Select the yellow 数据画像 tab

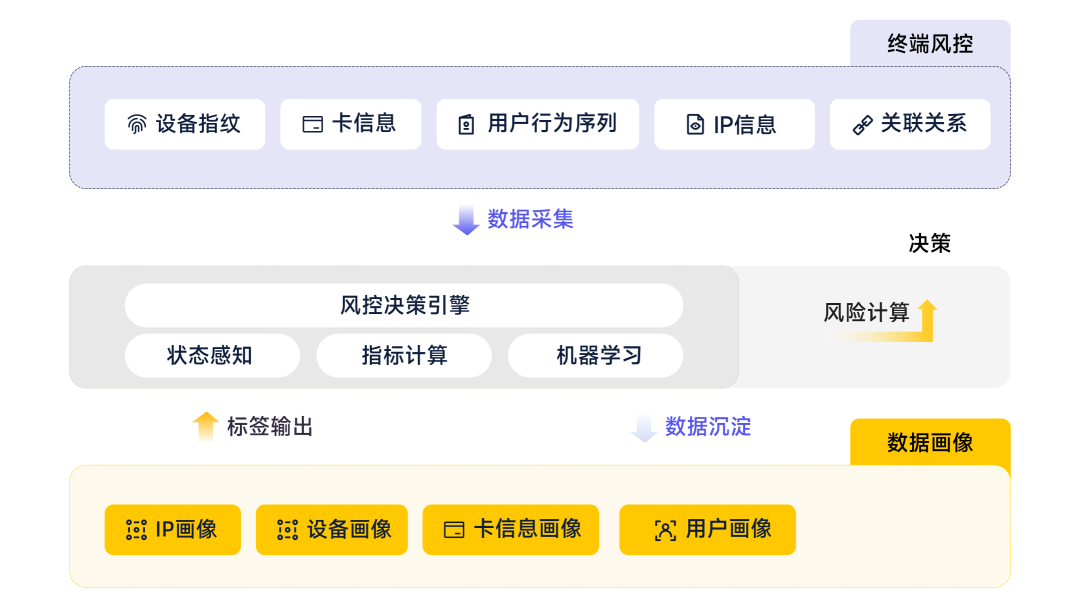point(930,442)
